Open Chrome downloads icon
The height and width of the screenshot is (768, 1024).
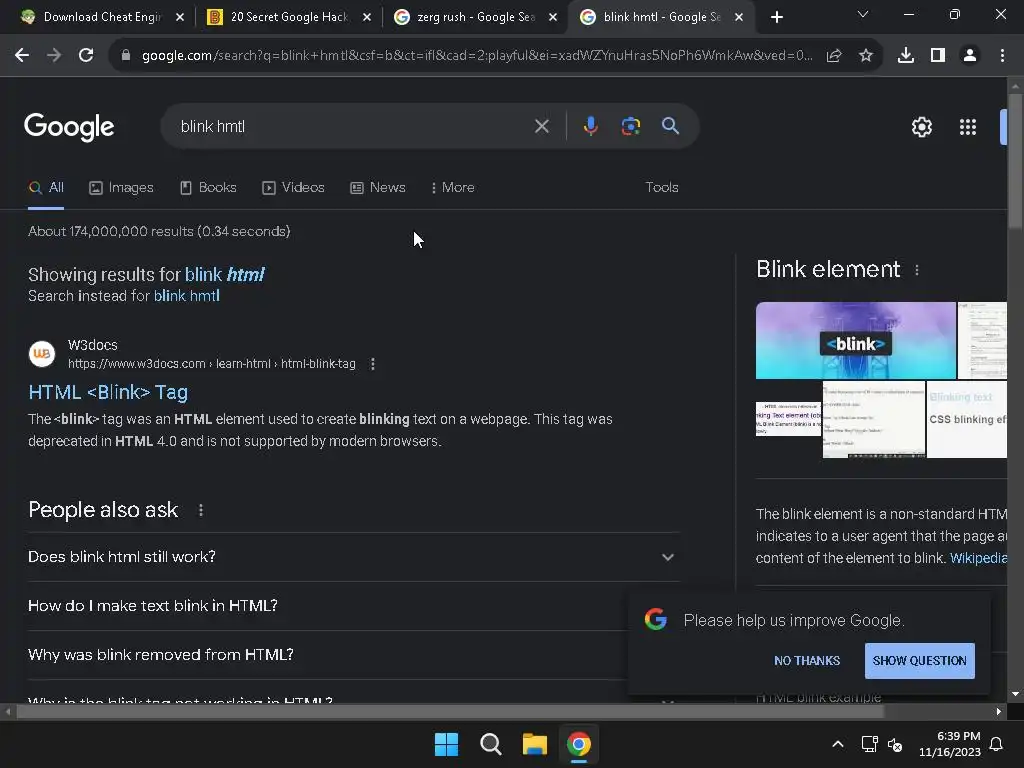pos(905,56)
